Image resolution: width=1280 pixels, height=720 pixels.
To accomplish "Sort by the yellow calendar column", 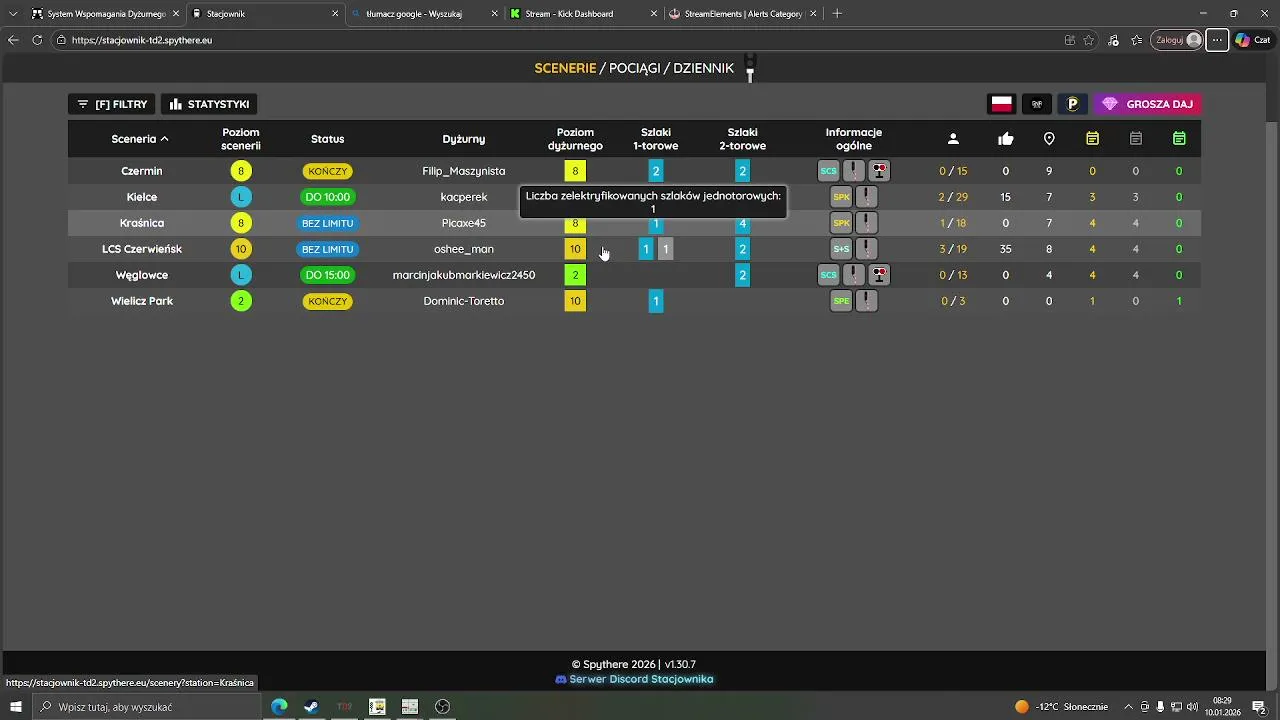I will tap(1092, 139).
